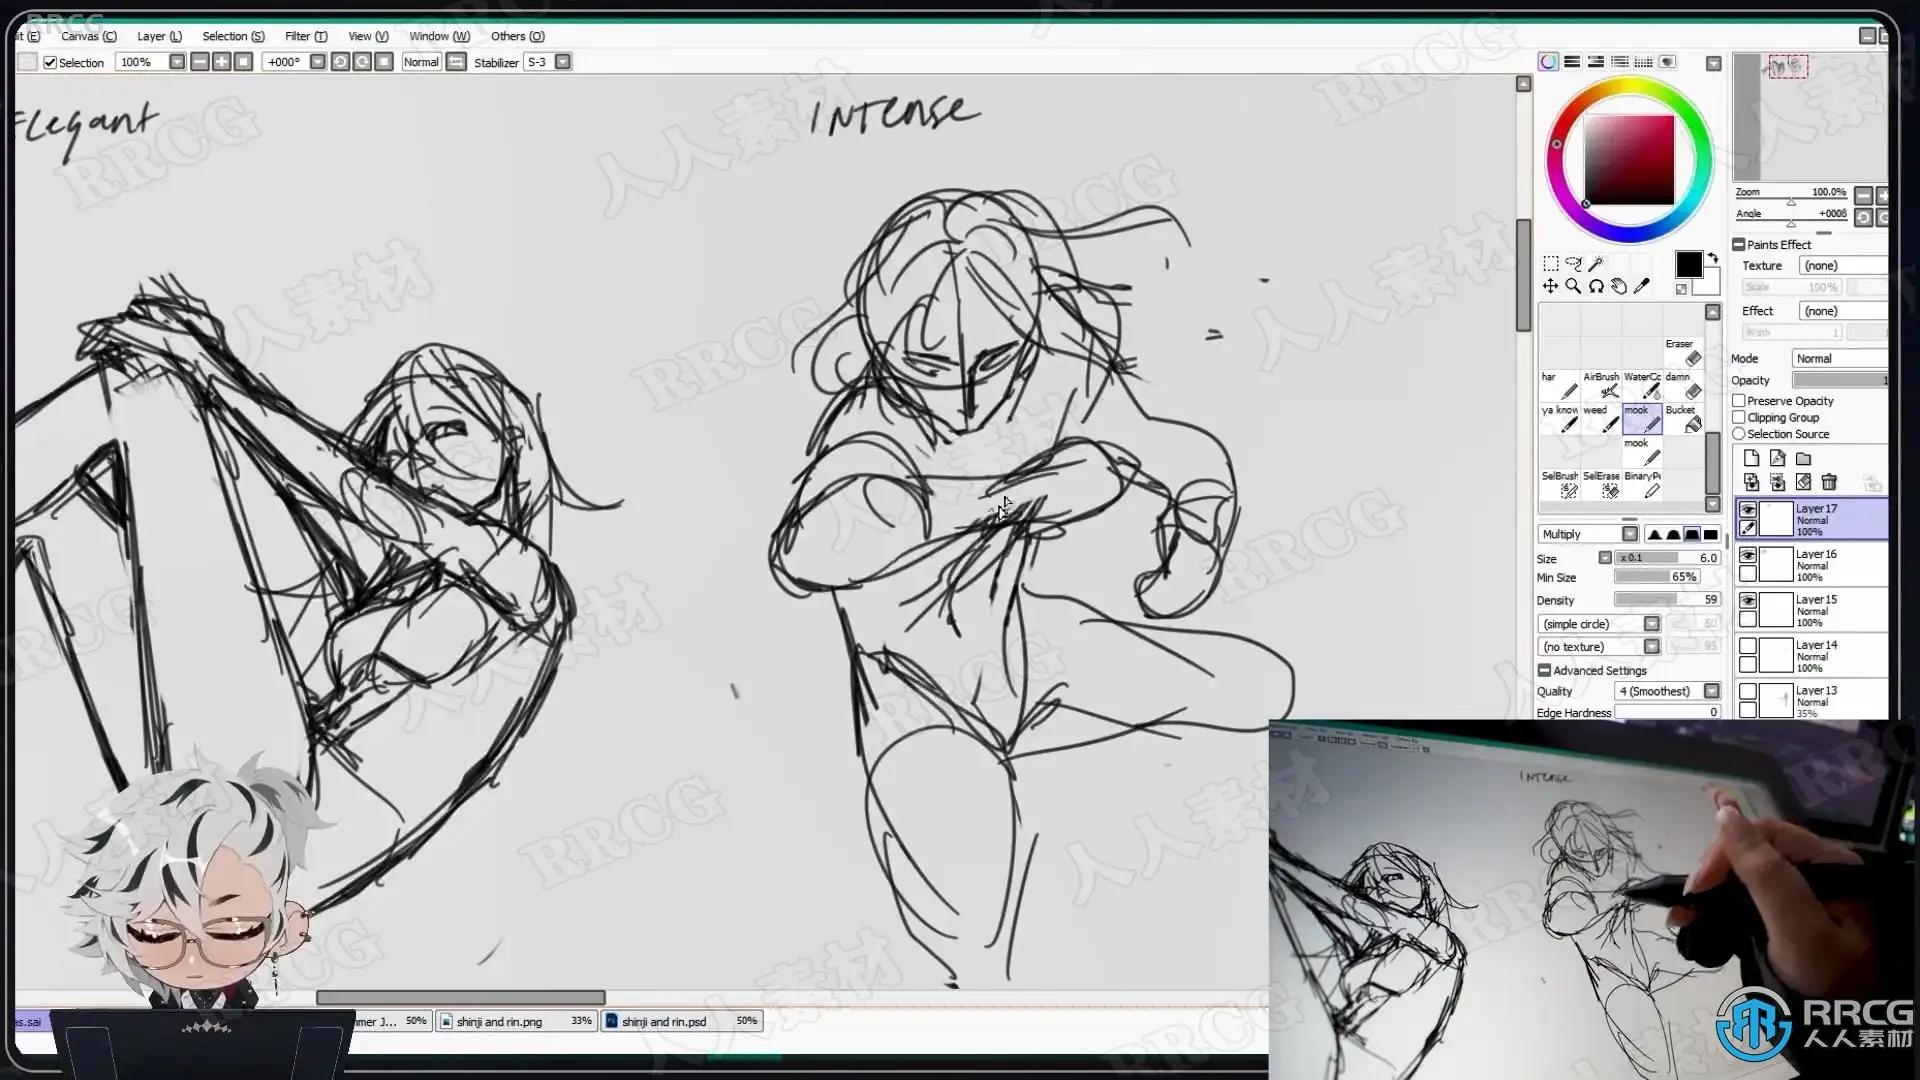
Task: Hide Layer 16 using eye icon
Action: click(x=1748, y=555)
